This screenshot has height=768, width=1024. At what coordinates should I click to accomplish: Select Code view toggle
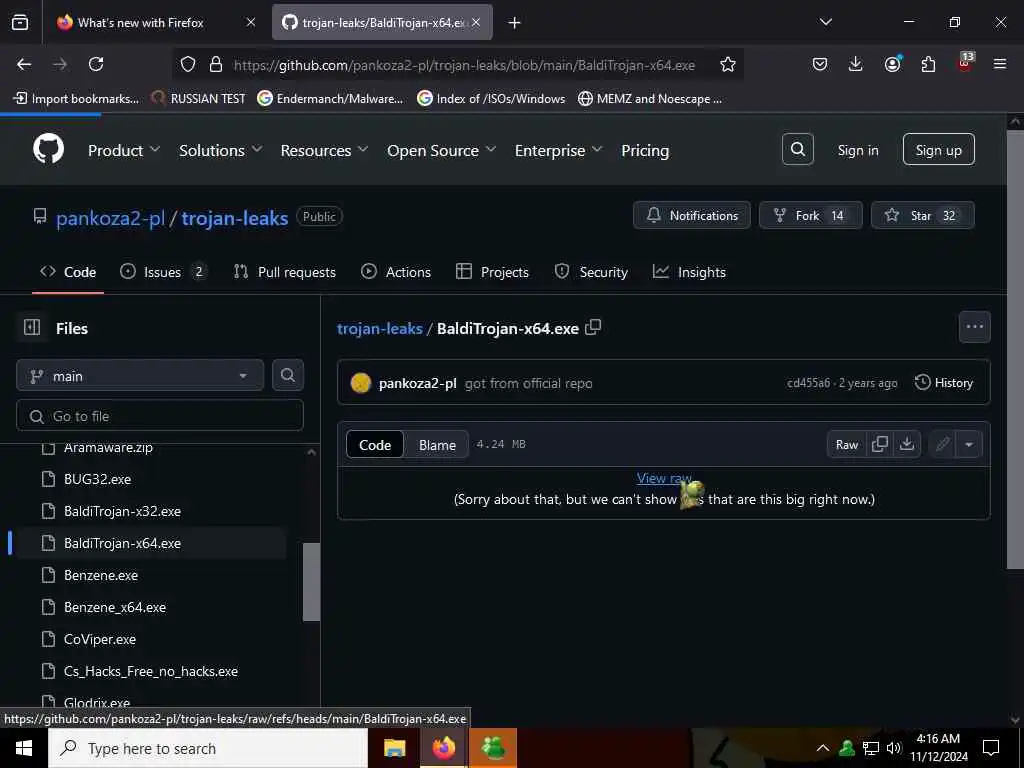tap(375, 445)
